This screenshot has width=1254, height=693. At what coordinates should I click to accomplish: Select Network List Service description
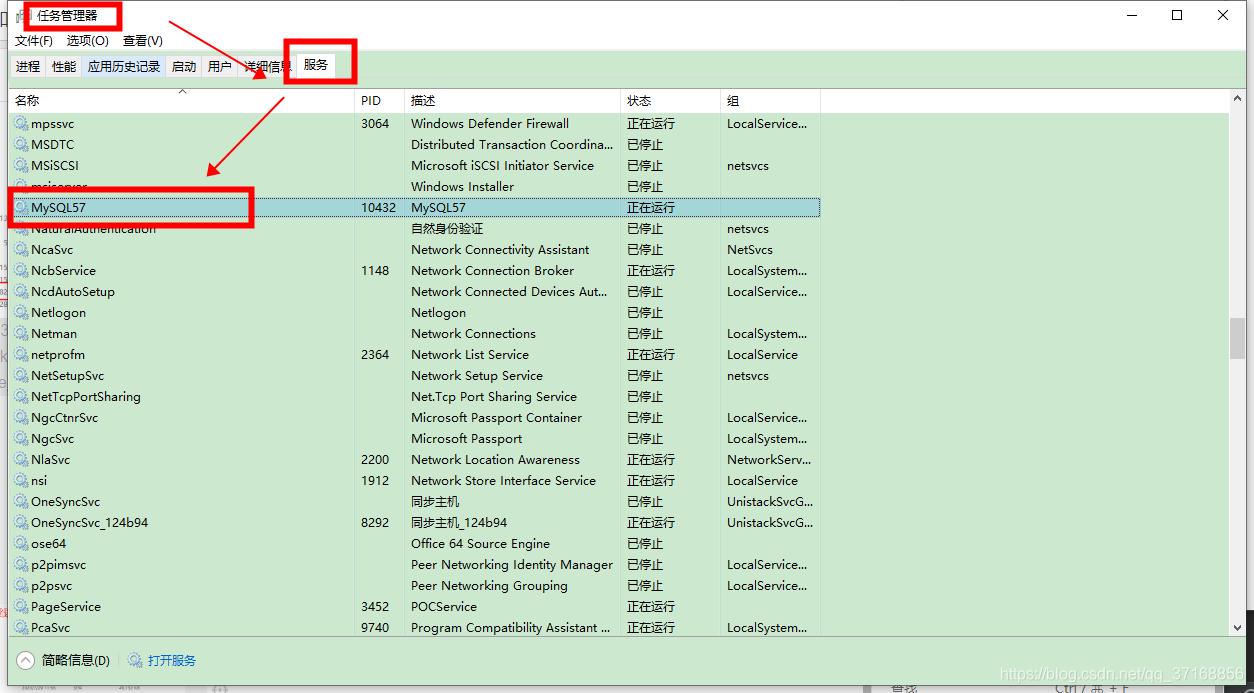pos(470,355)
